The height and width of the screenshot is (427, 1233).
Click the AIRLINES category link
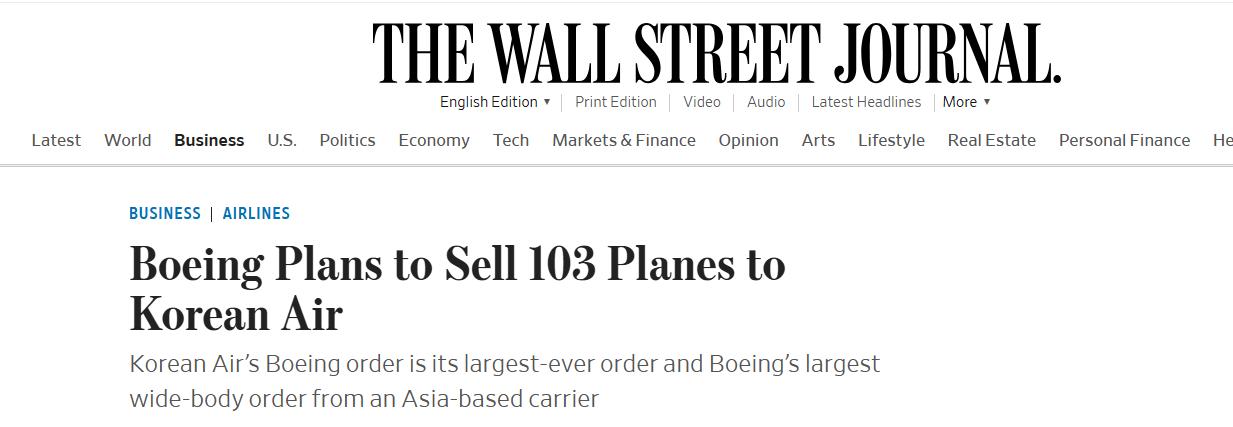[256, 213]
